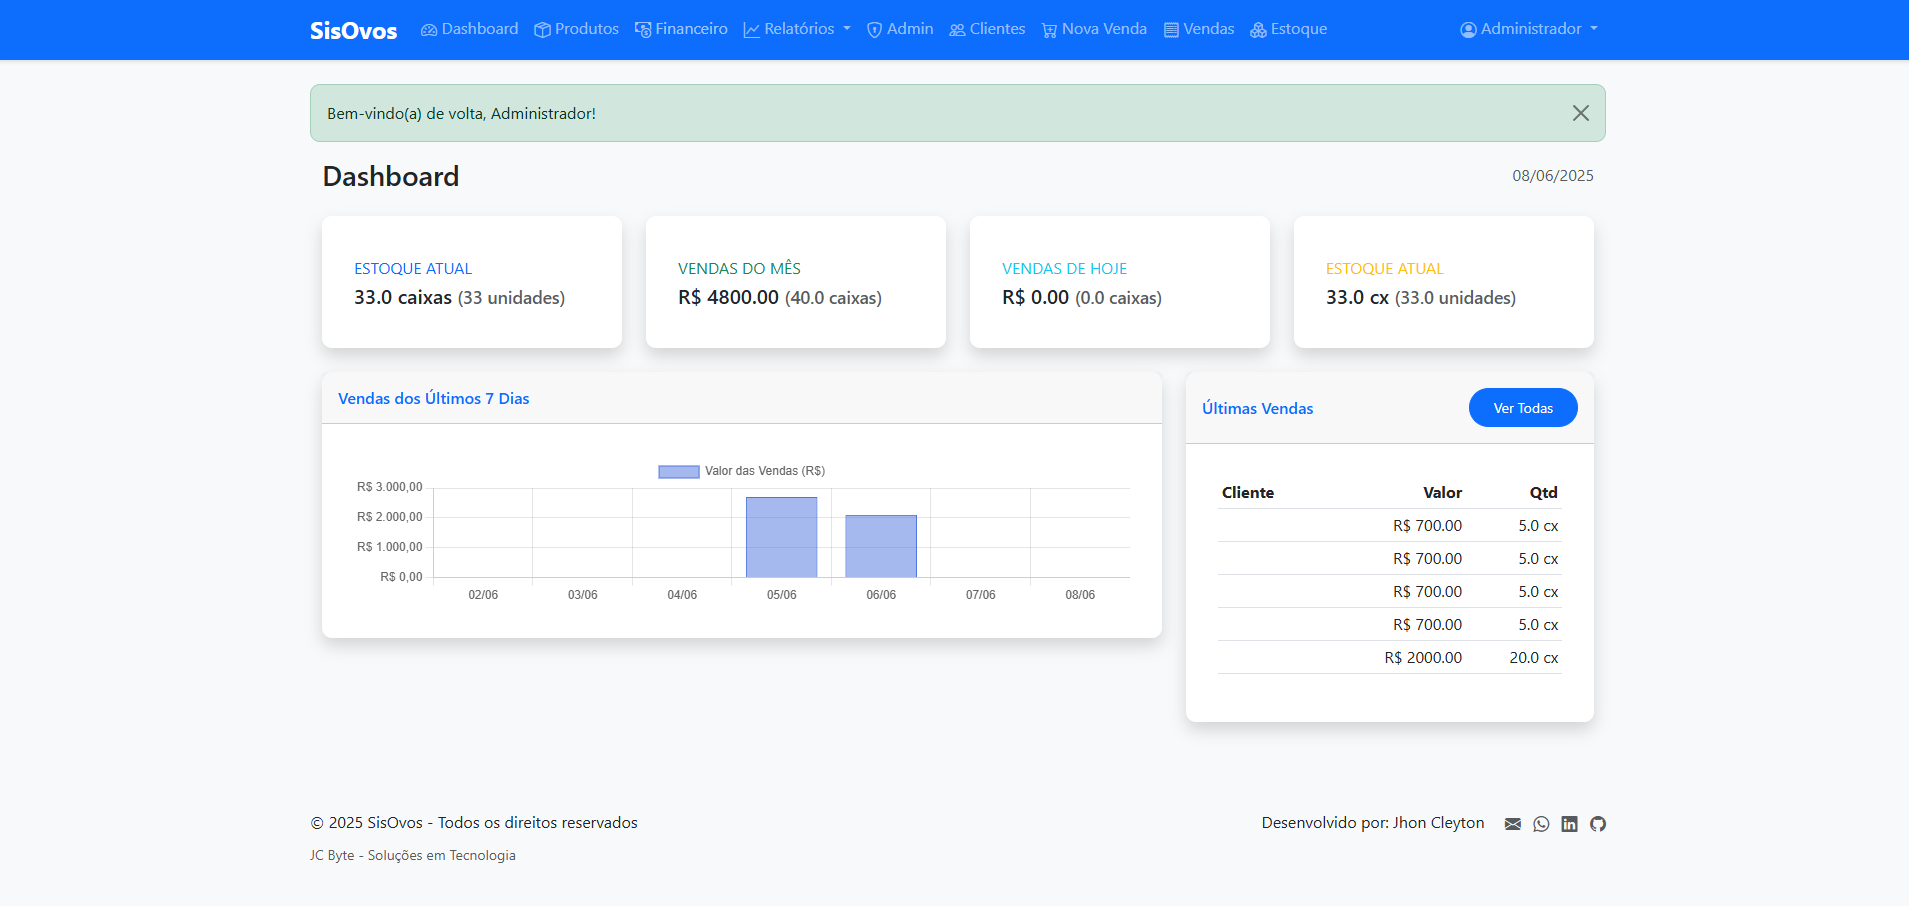Viewport: 1909px width, 906px height.
Task: Click the 06/06 sales bar in chart
Action: pos(880,546)
